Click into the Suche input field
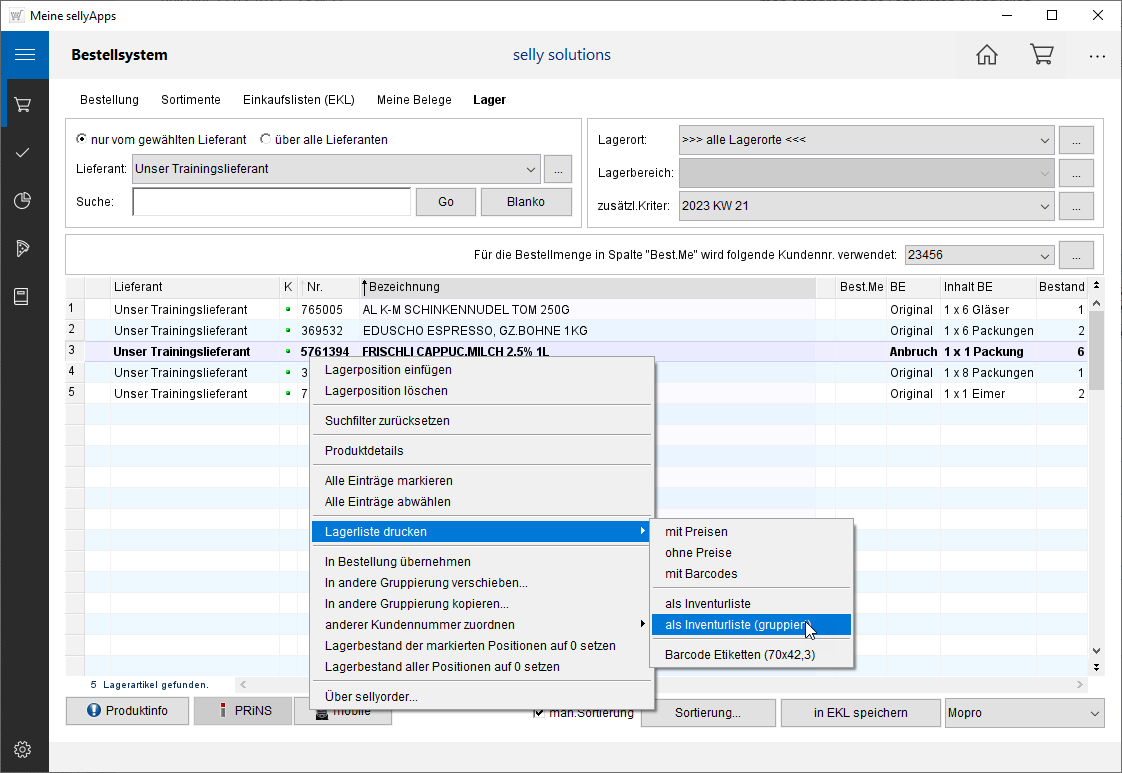The image size is (1122, 773). [271, 202]
